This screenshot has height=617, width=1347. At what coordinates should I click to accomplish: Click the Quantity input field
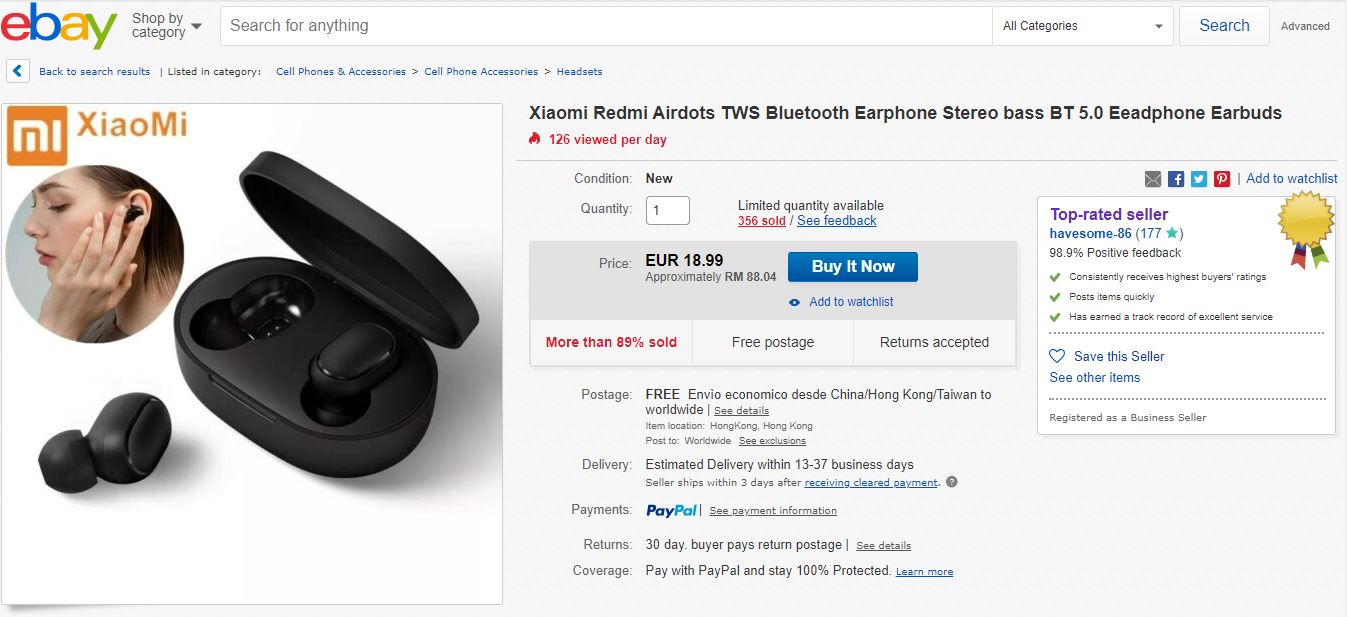pyautogui.click(x=668, y=210)
